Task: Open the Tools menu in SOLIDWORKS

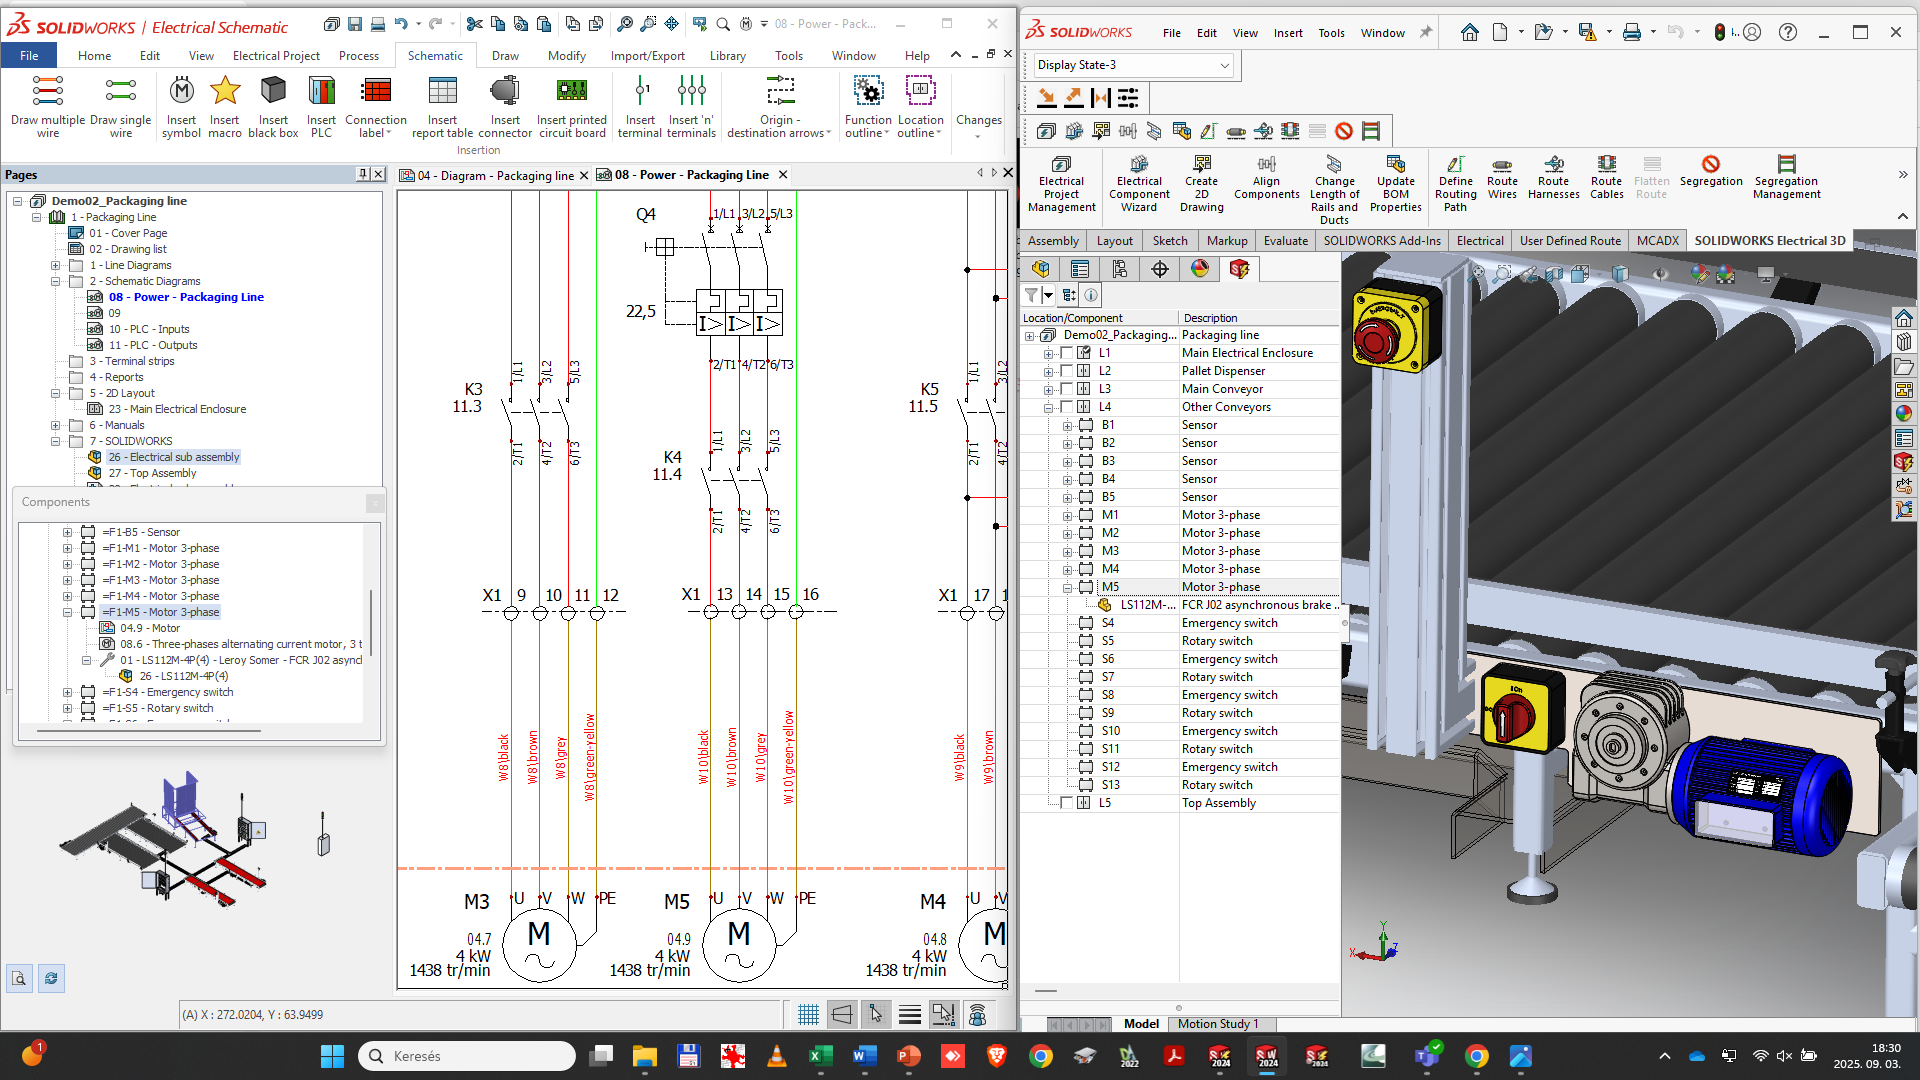Action: [x=1331, y=33]
